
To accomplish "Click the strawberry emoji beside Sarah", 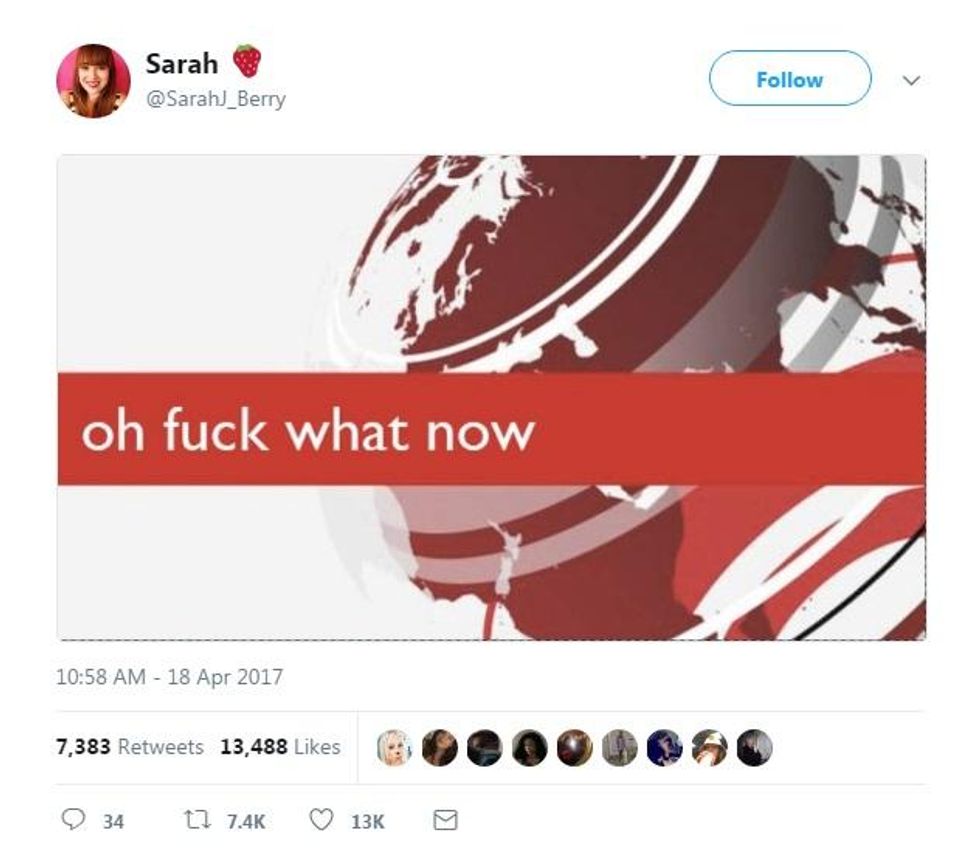I will [x=247, y=62].
